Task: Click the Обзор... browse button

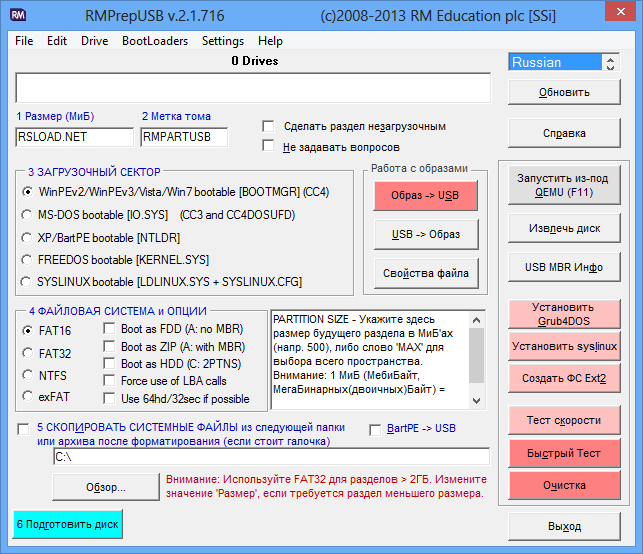Action: pos(106,487)
